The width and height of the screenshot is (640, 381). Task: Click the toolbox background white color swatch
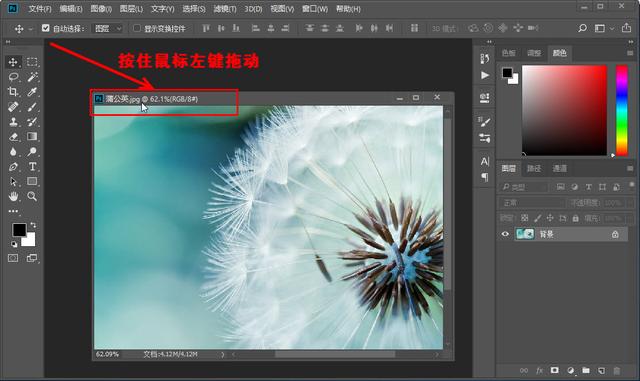(30, 241)
